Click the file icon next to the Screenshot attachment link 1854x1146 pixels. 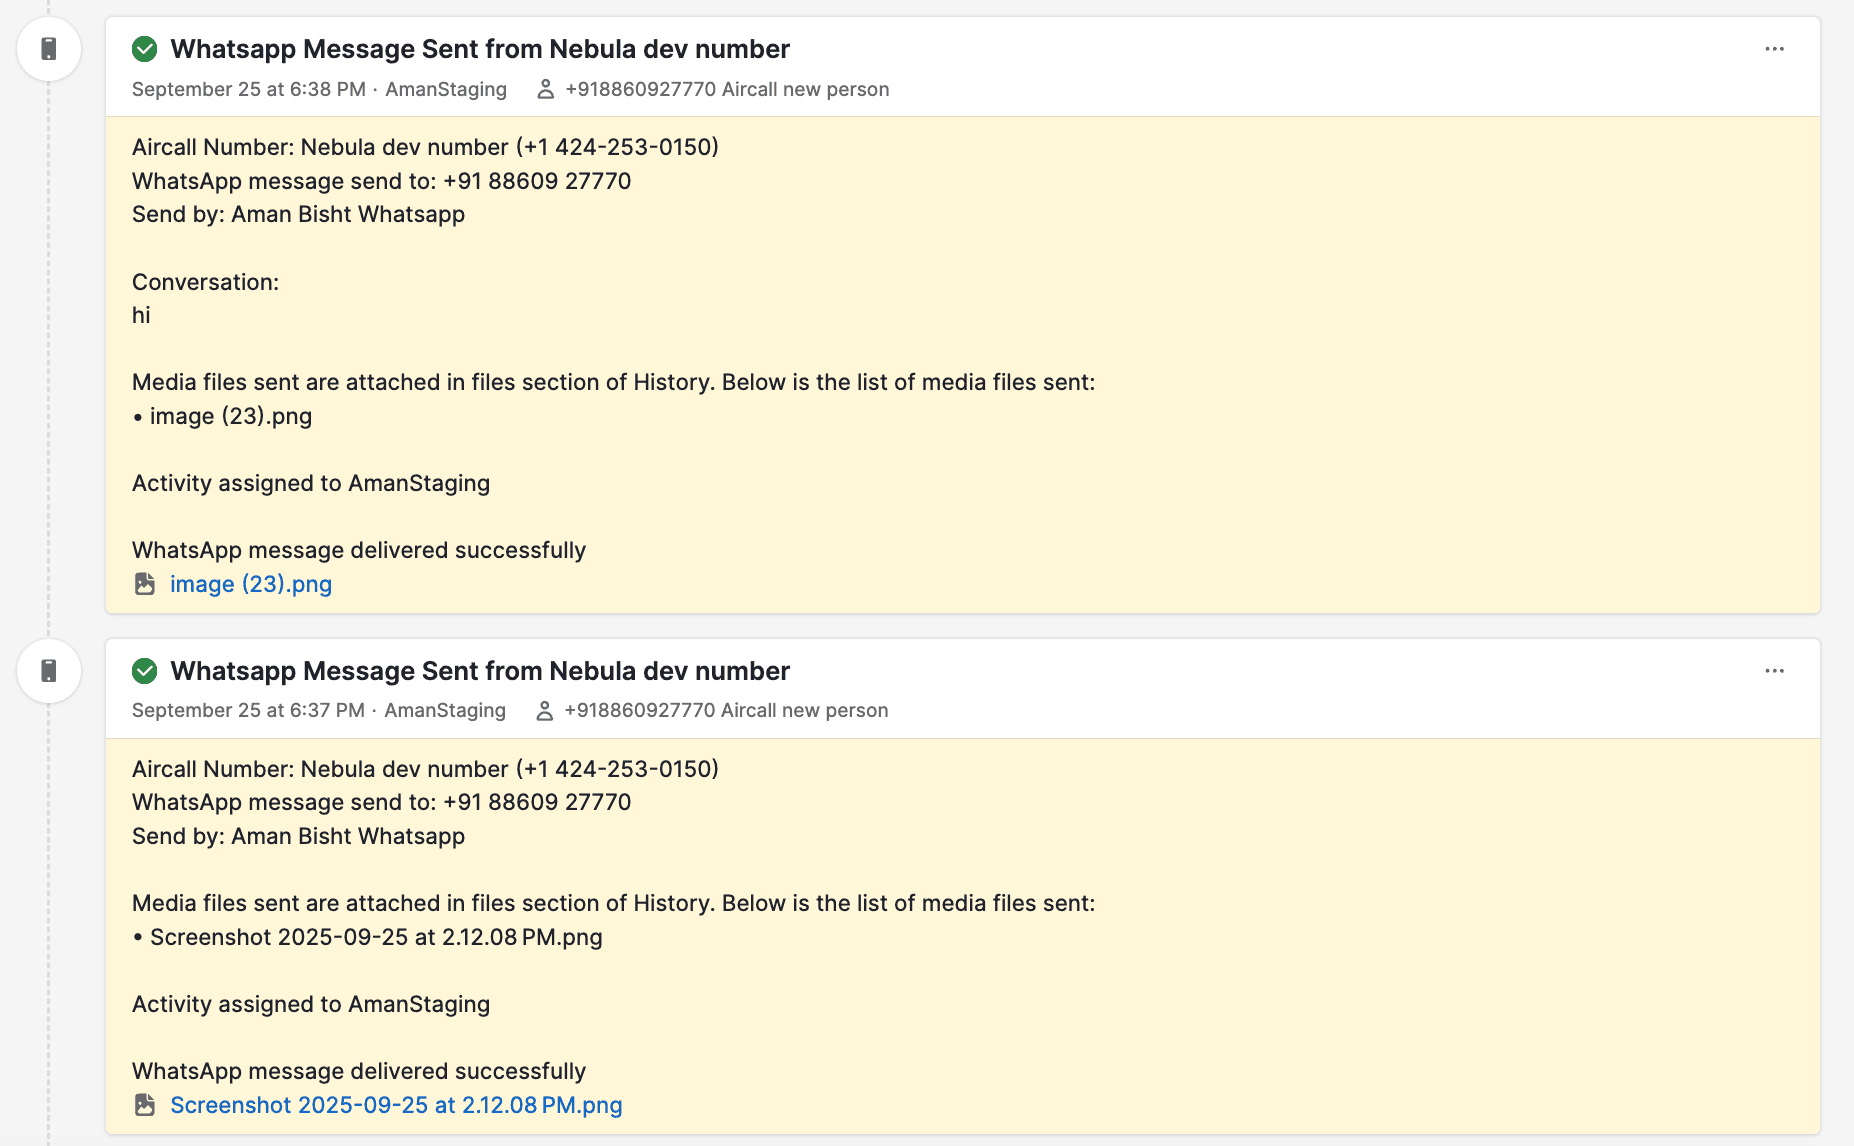pyautogui.click(x=145, y=1105)
